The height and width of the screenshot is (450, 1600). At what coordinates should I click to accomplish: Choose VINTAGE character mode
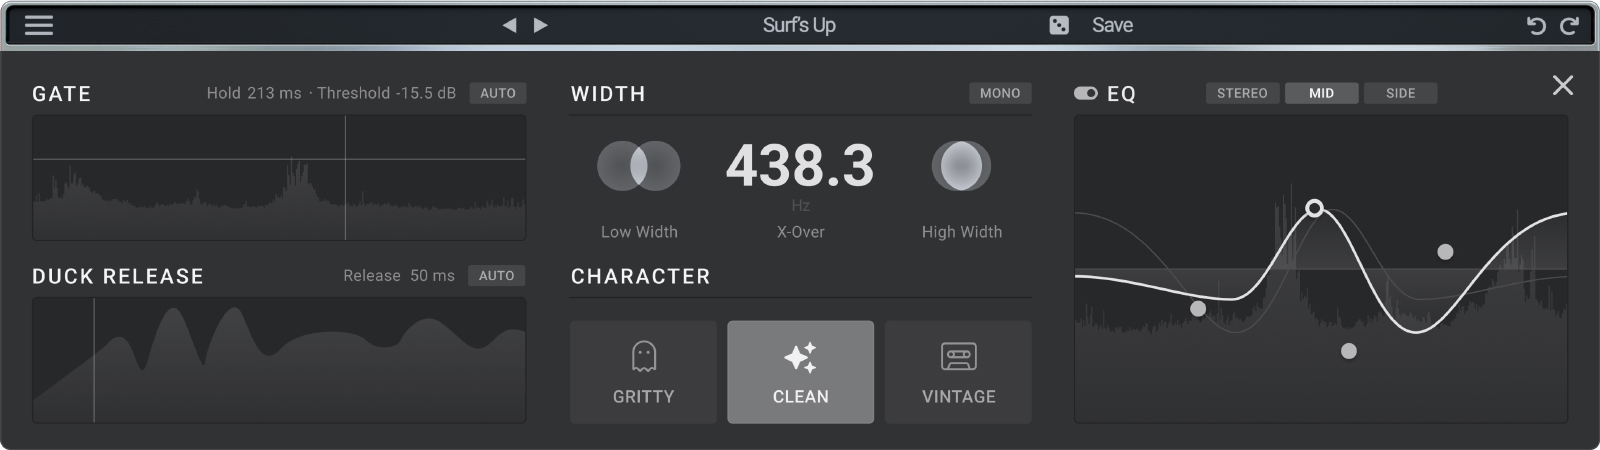coord(958,372)
